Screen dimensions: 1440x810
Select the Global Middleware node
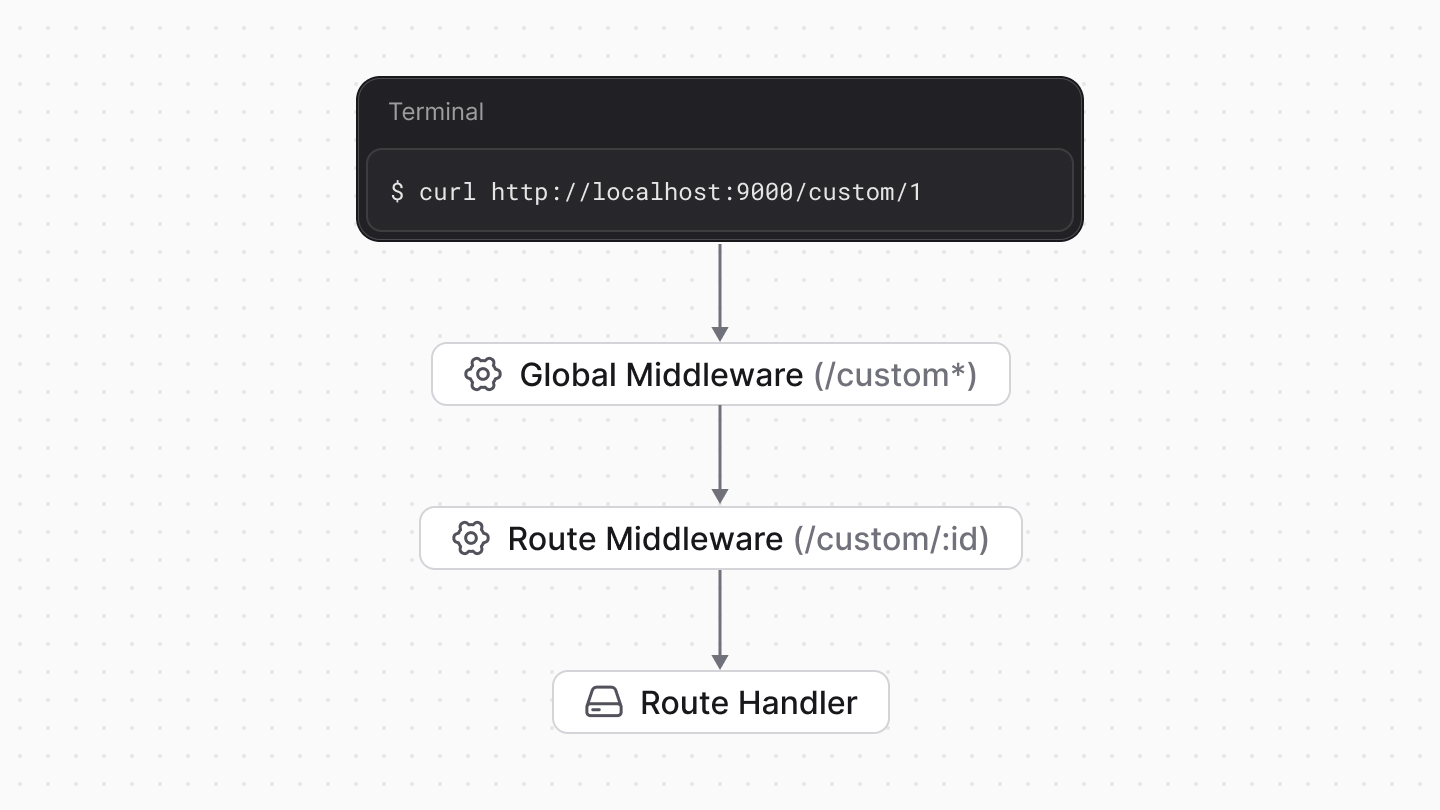720,374
